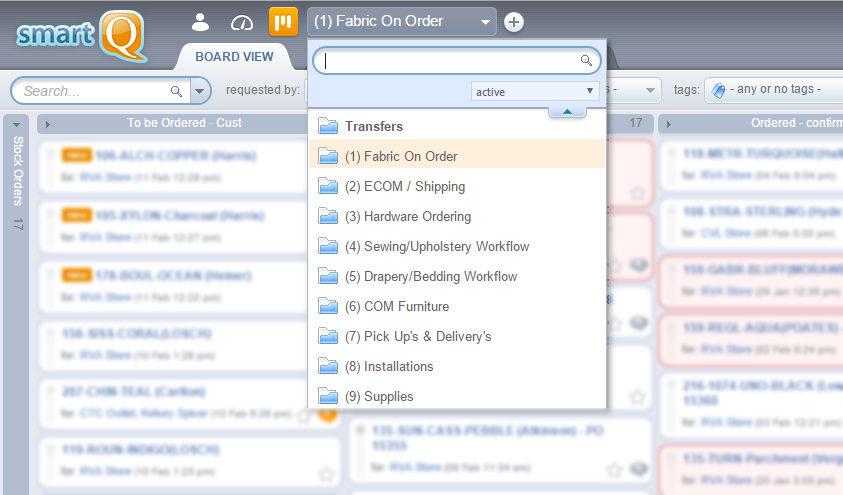Select the orange board view icon
Image resolution: width=843 pixels, height=495 pixels.
point(283,21)
